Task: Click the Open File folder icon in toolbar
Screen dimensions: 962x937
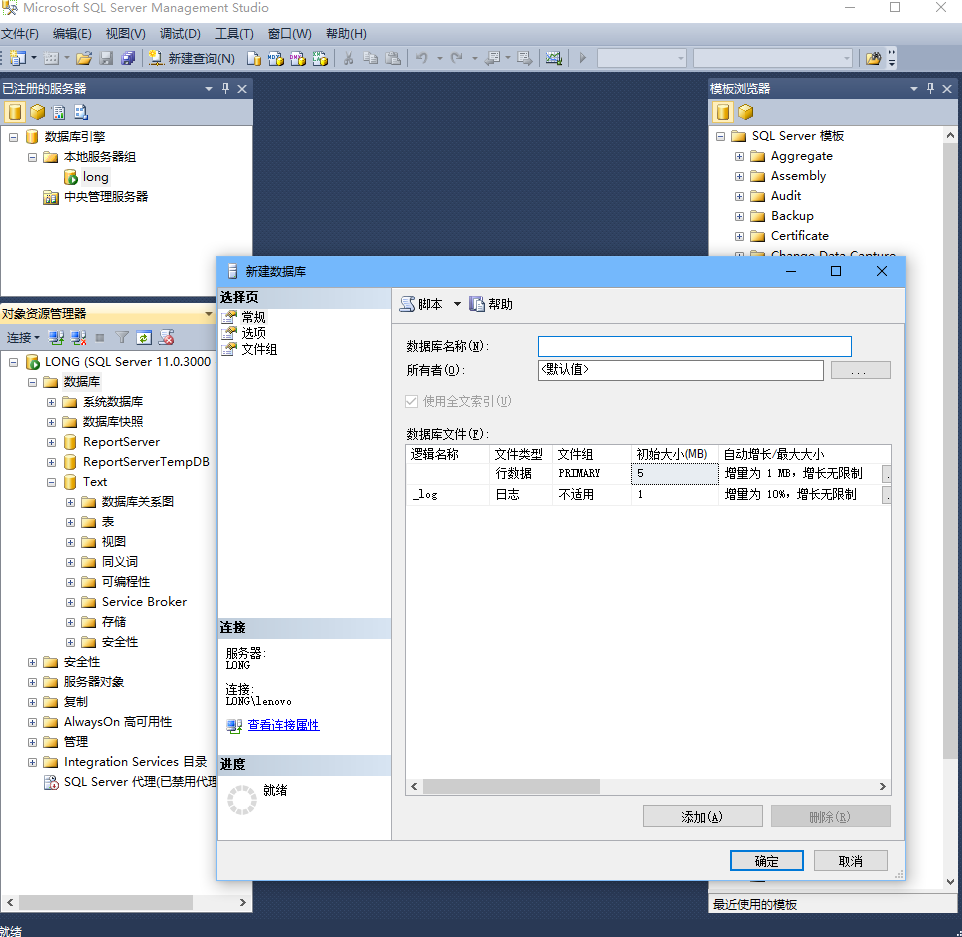Action: click(x=83, y=58)
